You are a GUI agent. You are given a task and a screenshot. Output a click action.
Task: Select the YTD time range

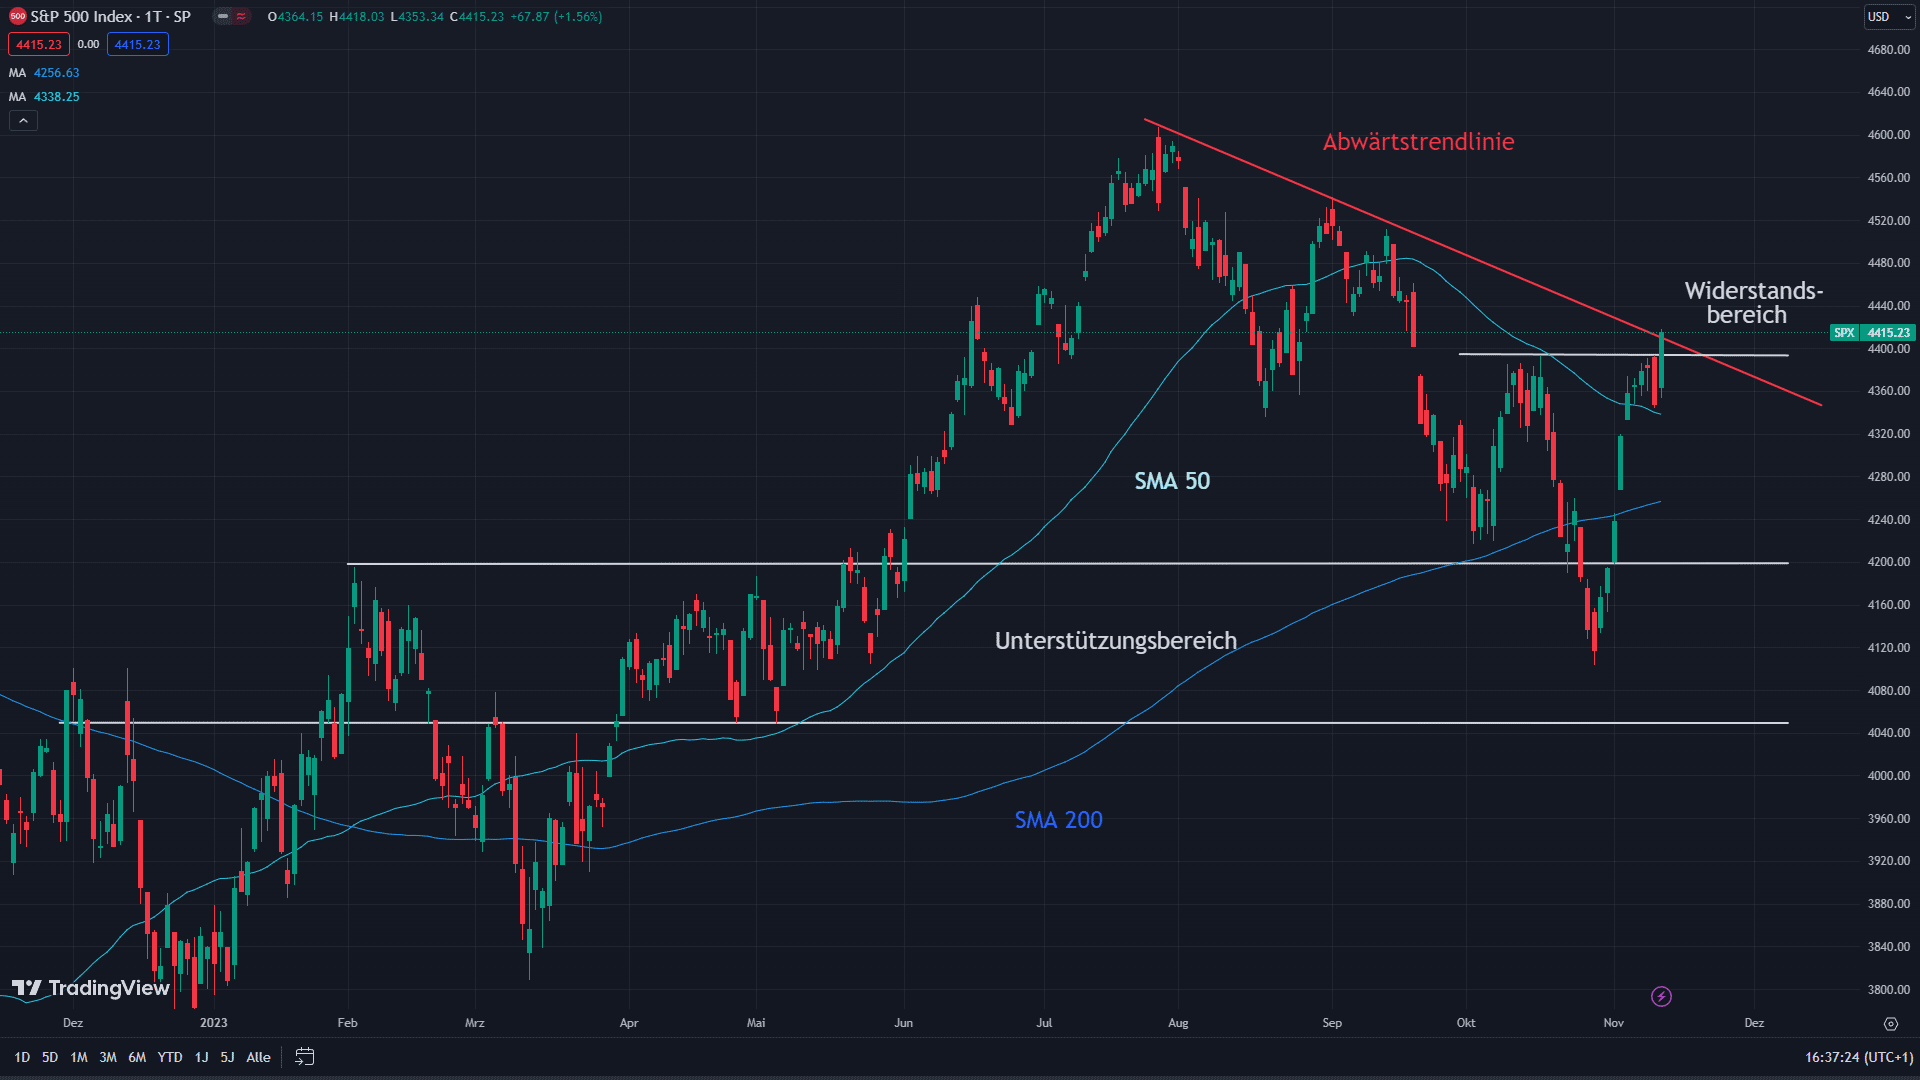pos(170,1057)
